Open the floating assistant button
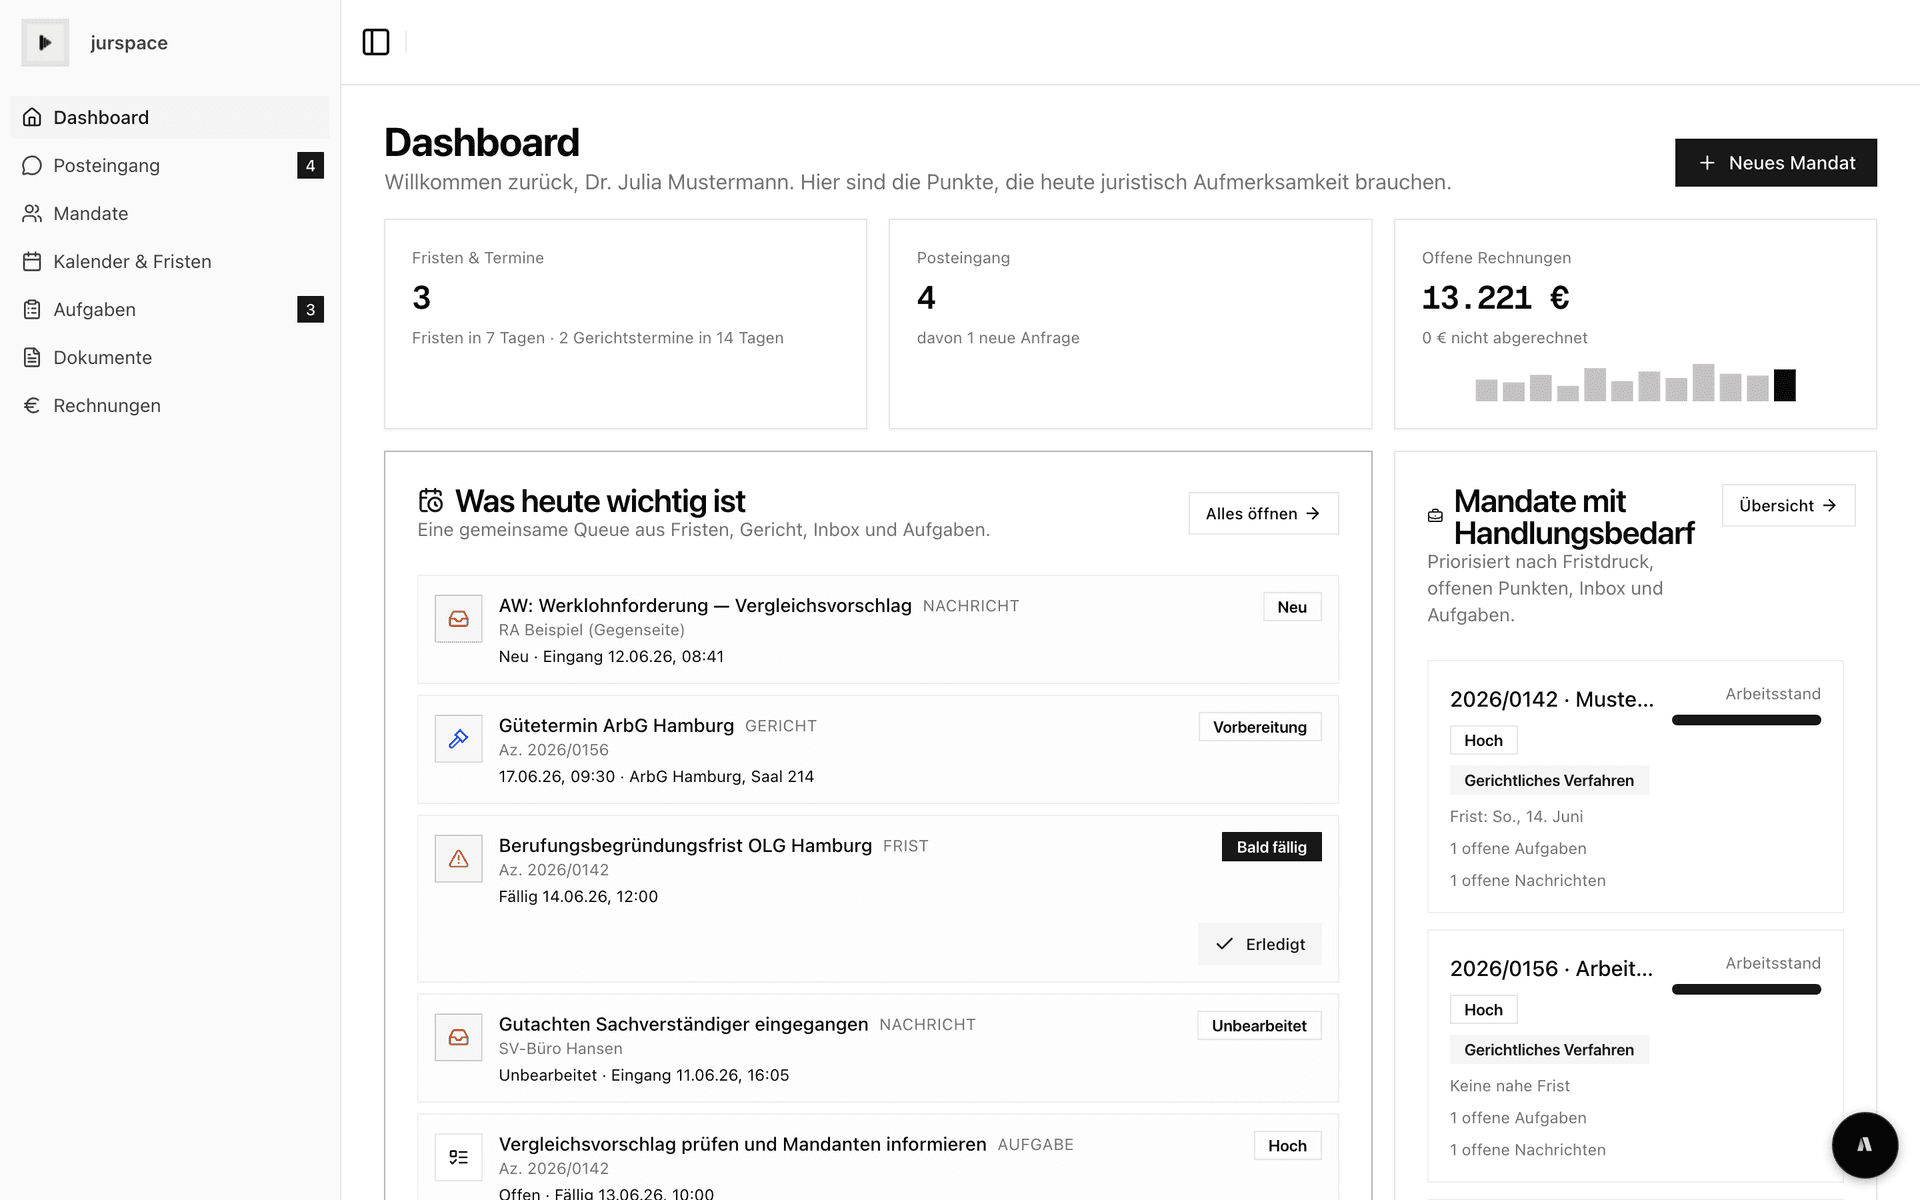The height and width of the screenshot is (1200, 1920). pyautogui.click(x=1864, y=1145)
